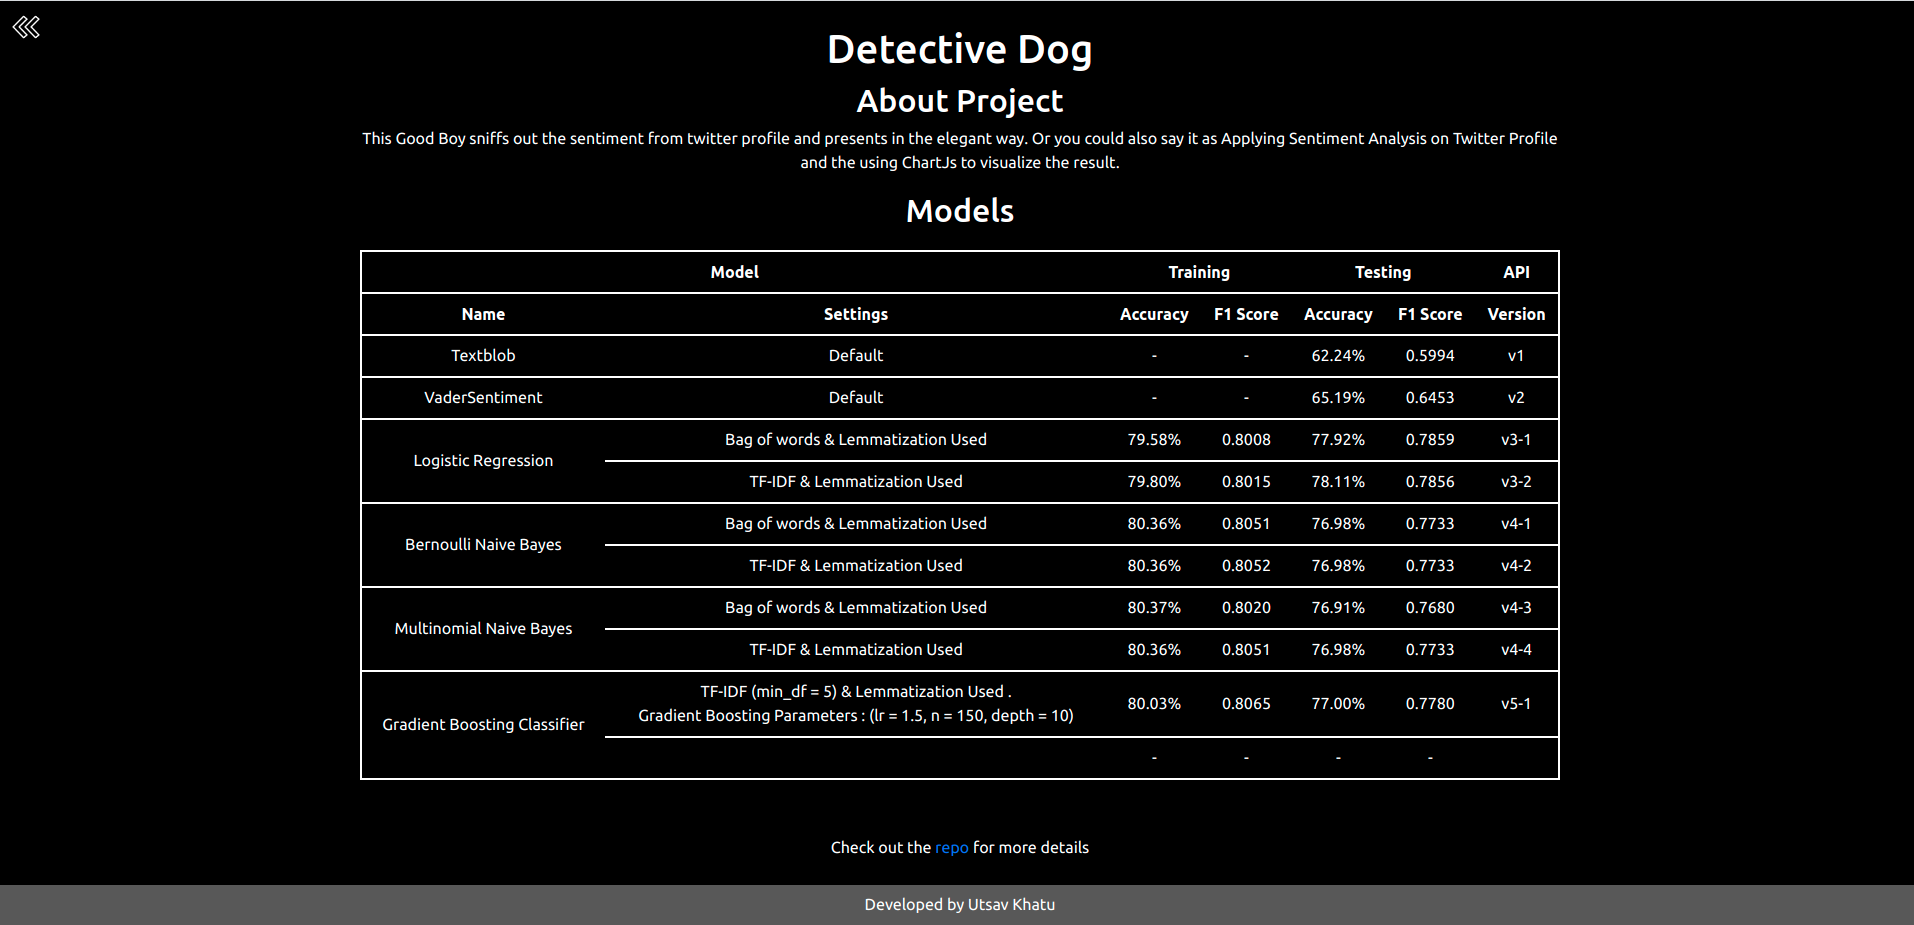Image resolution: width=1914 pixels, height=925 pixels.
Task: Click VaderSentiment testing accuracy 65.19%
Action: [1338, 397]
